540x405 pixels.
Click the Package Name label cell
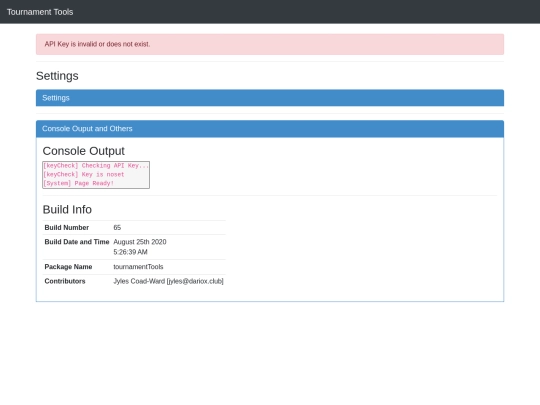77,267
